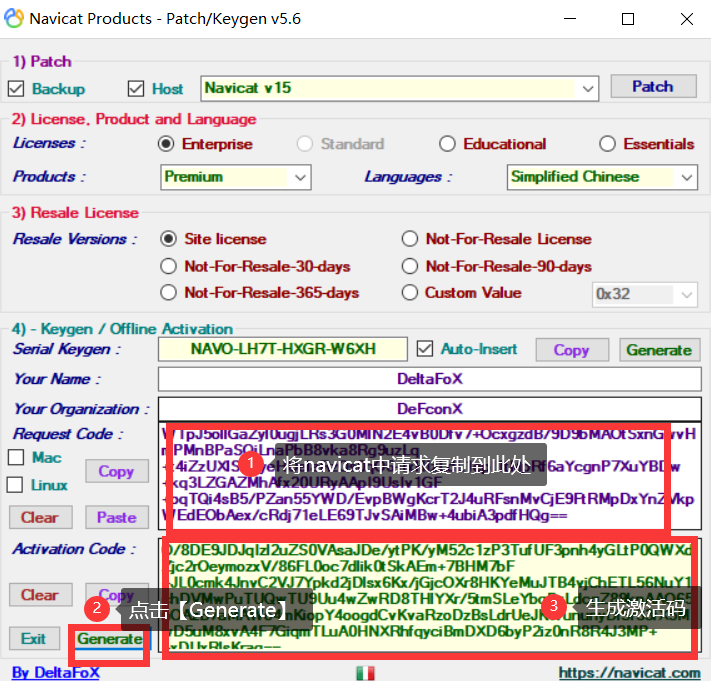Screen dimensions: 711x681
Task: Minimize the Patch/Keygen window
Action: (x=570, y=19)
